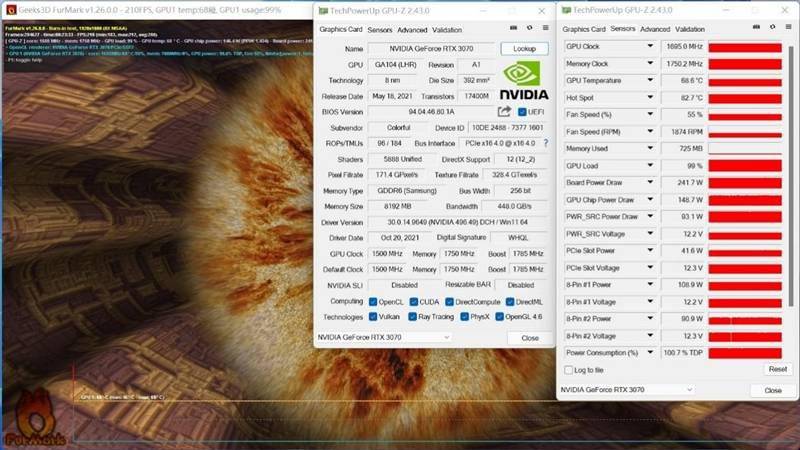Click the BIOS share/export icon
The image size is (800, 450).
[x=504, y=111]
